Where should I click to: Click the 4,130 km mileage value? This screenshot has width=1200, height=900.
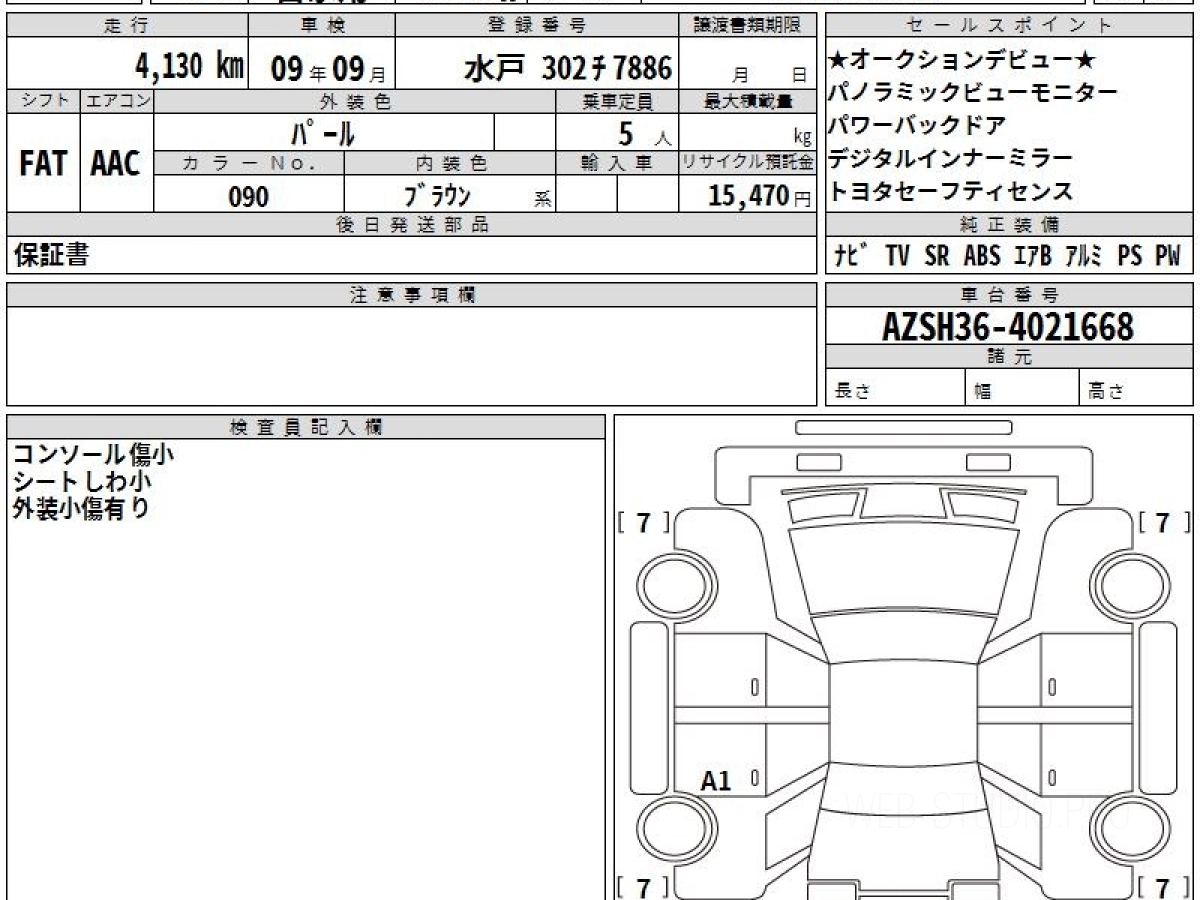(x=190, y=68)
